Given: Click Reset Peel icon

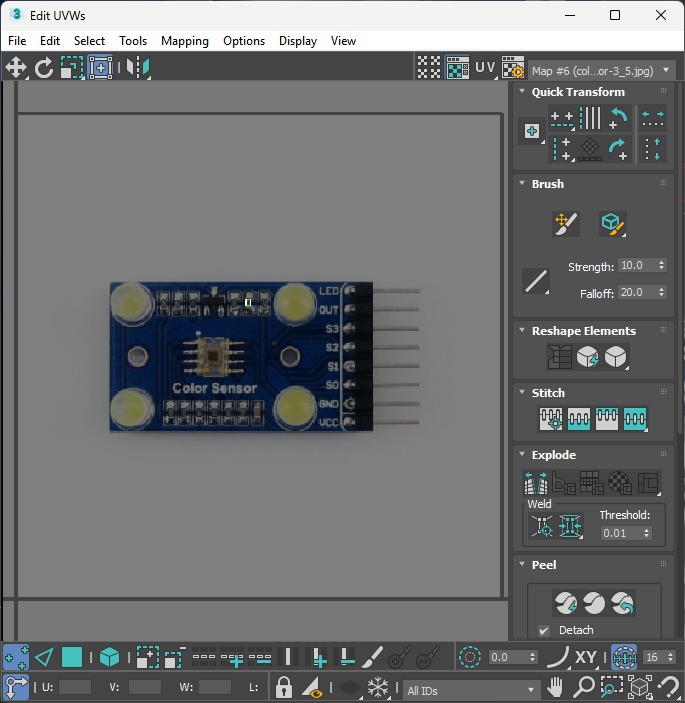Looking at the screenshot, I should [x=622, y=603].
